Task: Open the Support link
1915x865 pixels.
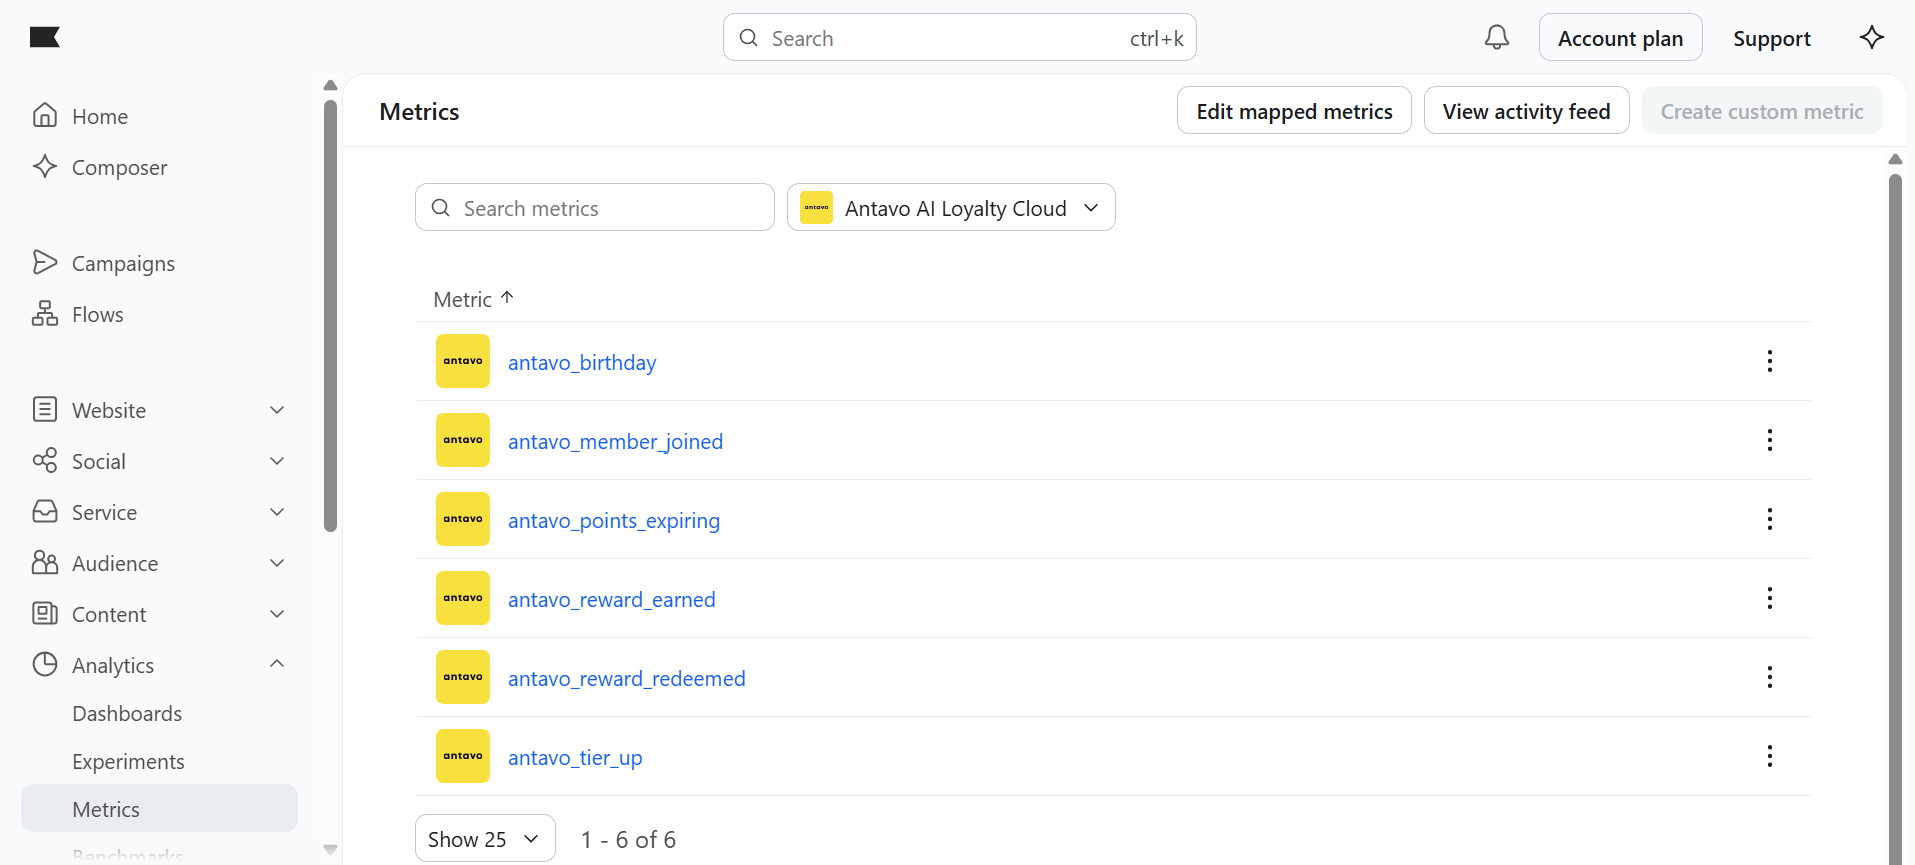Action: 1772,39
